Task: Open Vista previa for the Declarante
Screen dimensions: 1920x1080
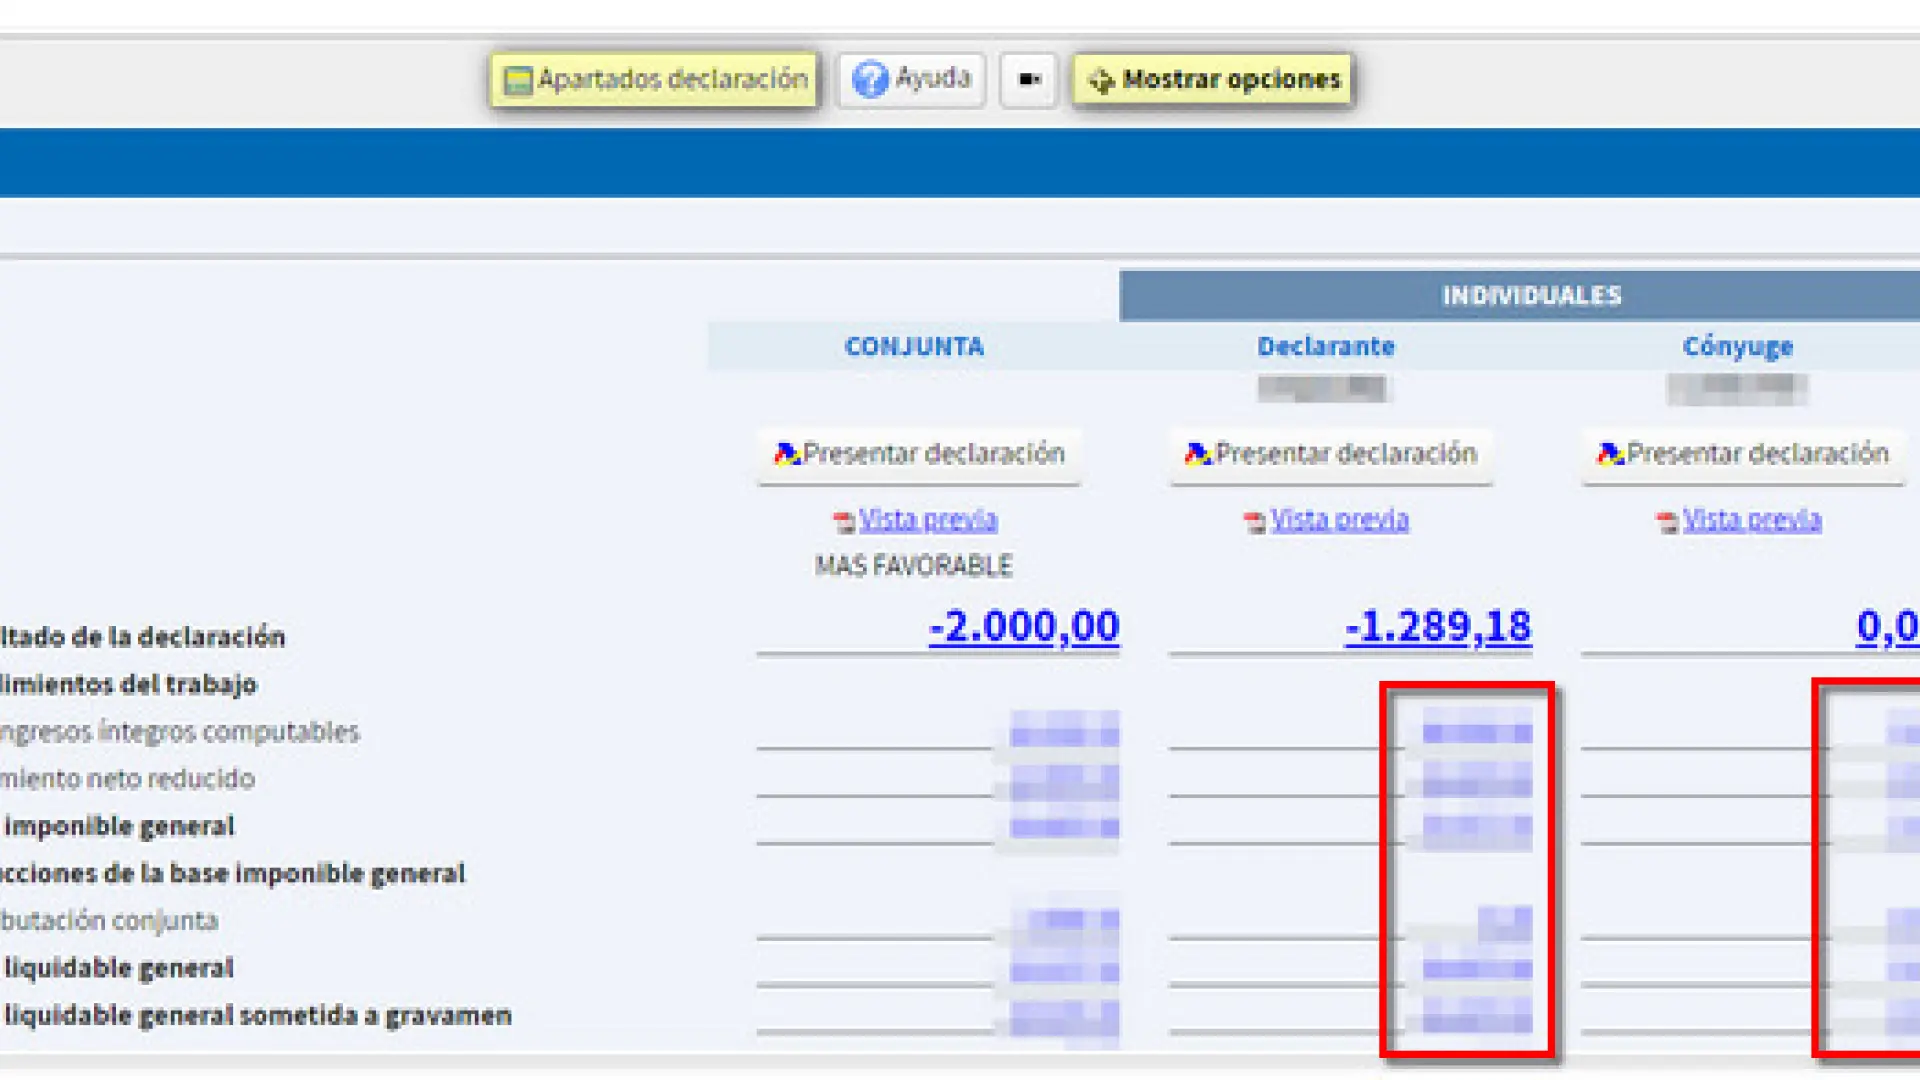Action: point(1340,520)
